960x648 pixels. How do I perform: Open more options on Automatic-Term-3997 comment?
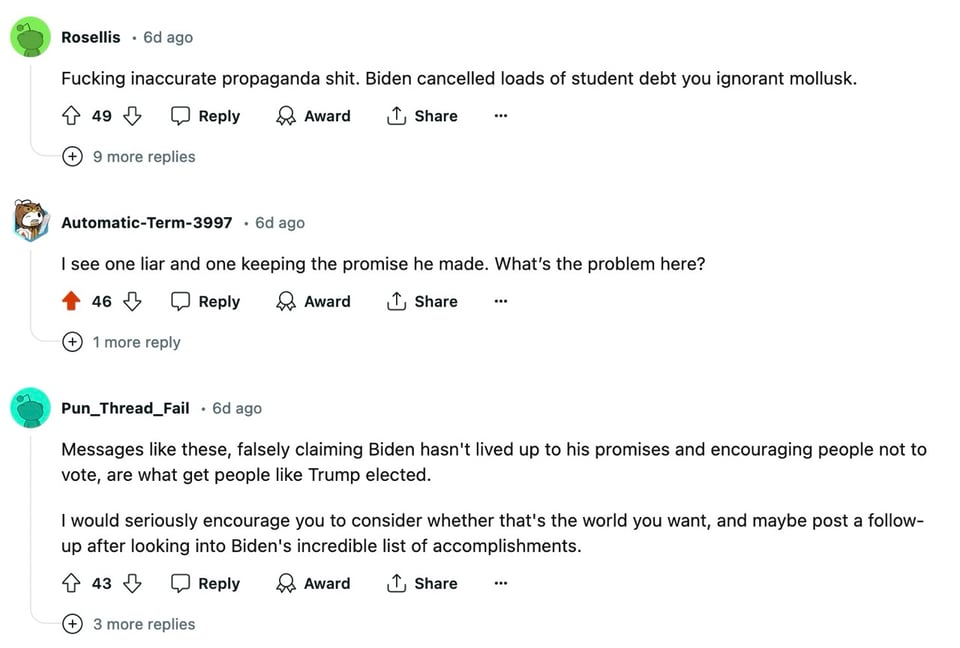[501, 302]
